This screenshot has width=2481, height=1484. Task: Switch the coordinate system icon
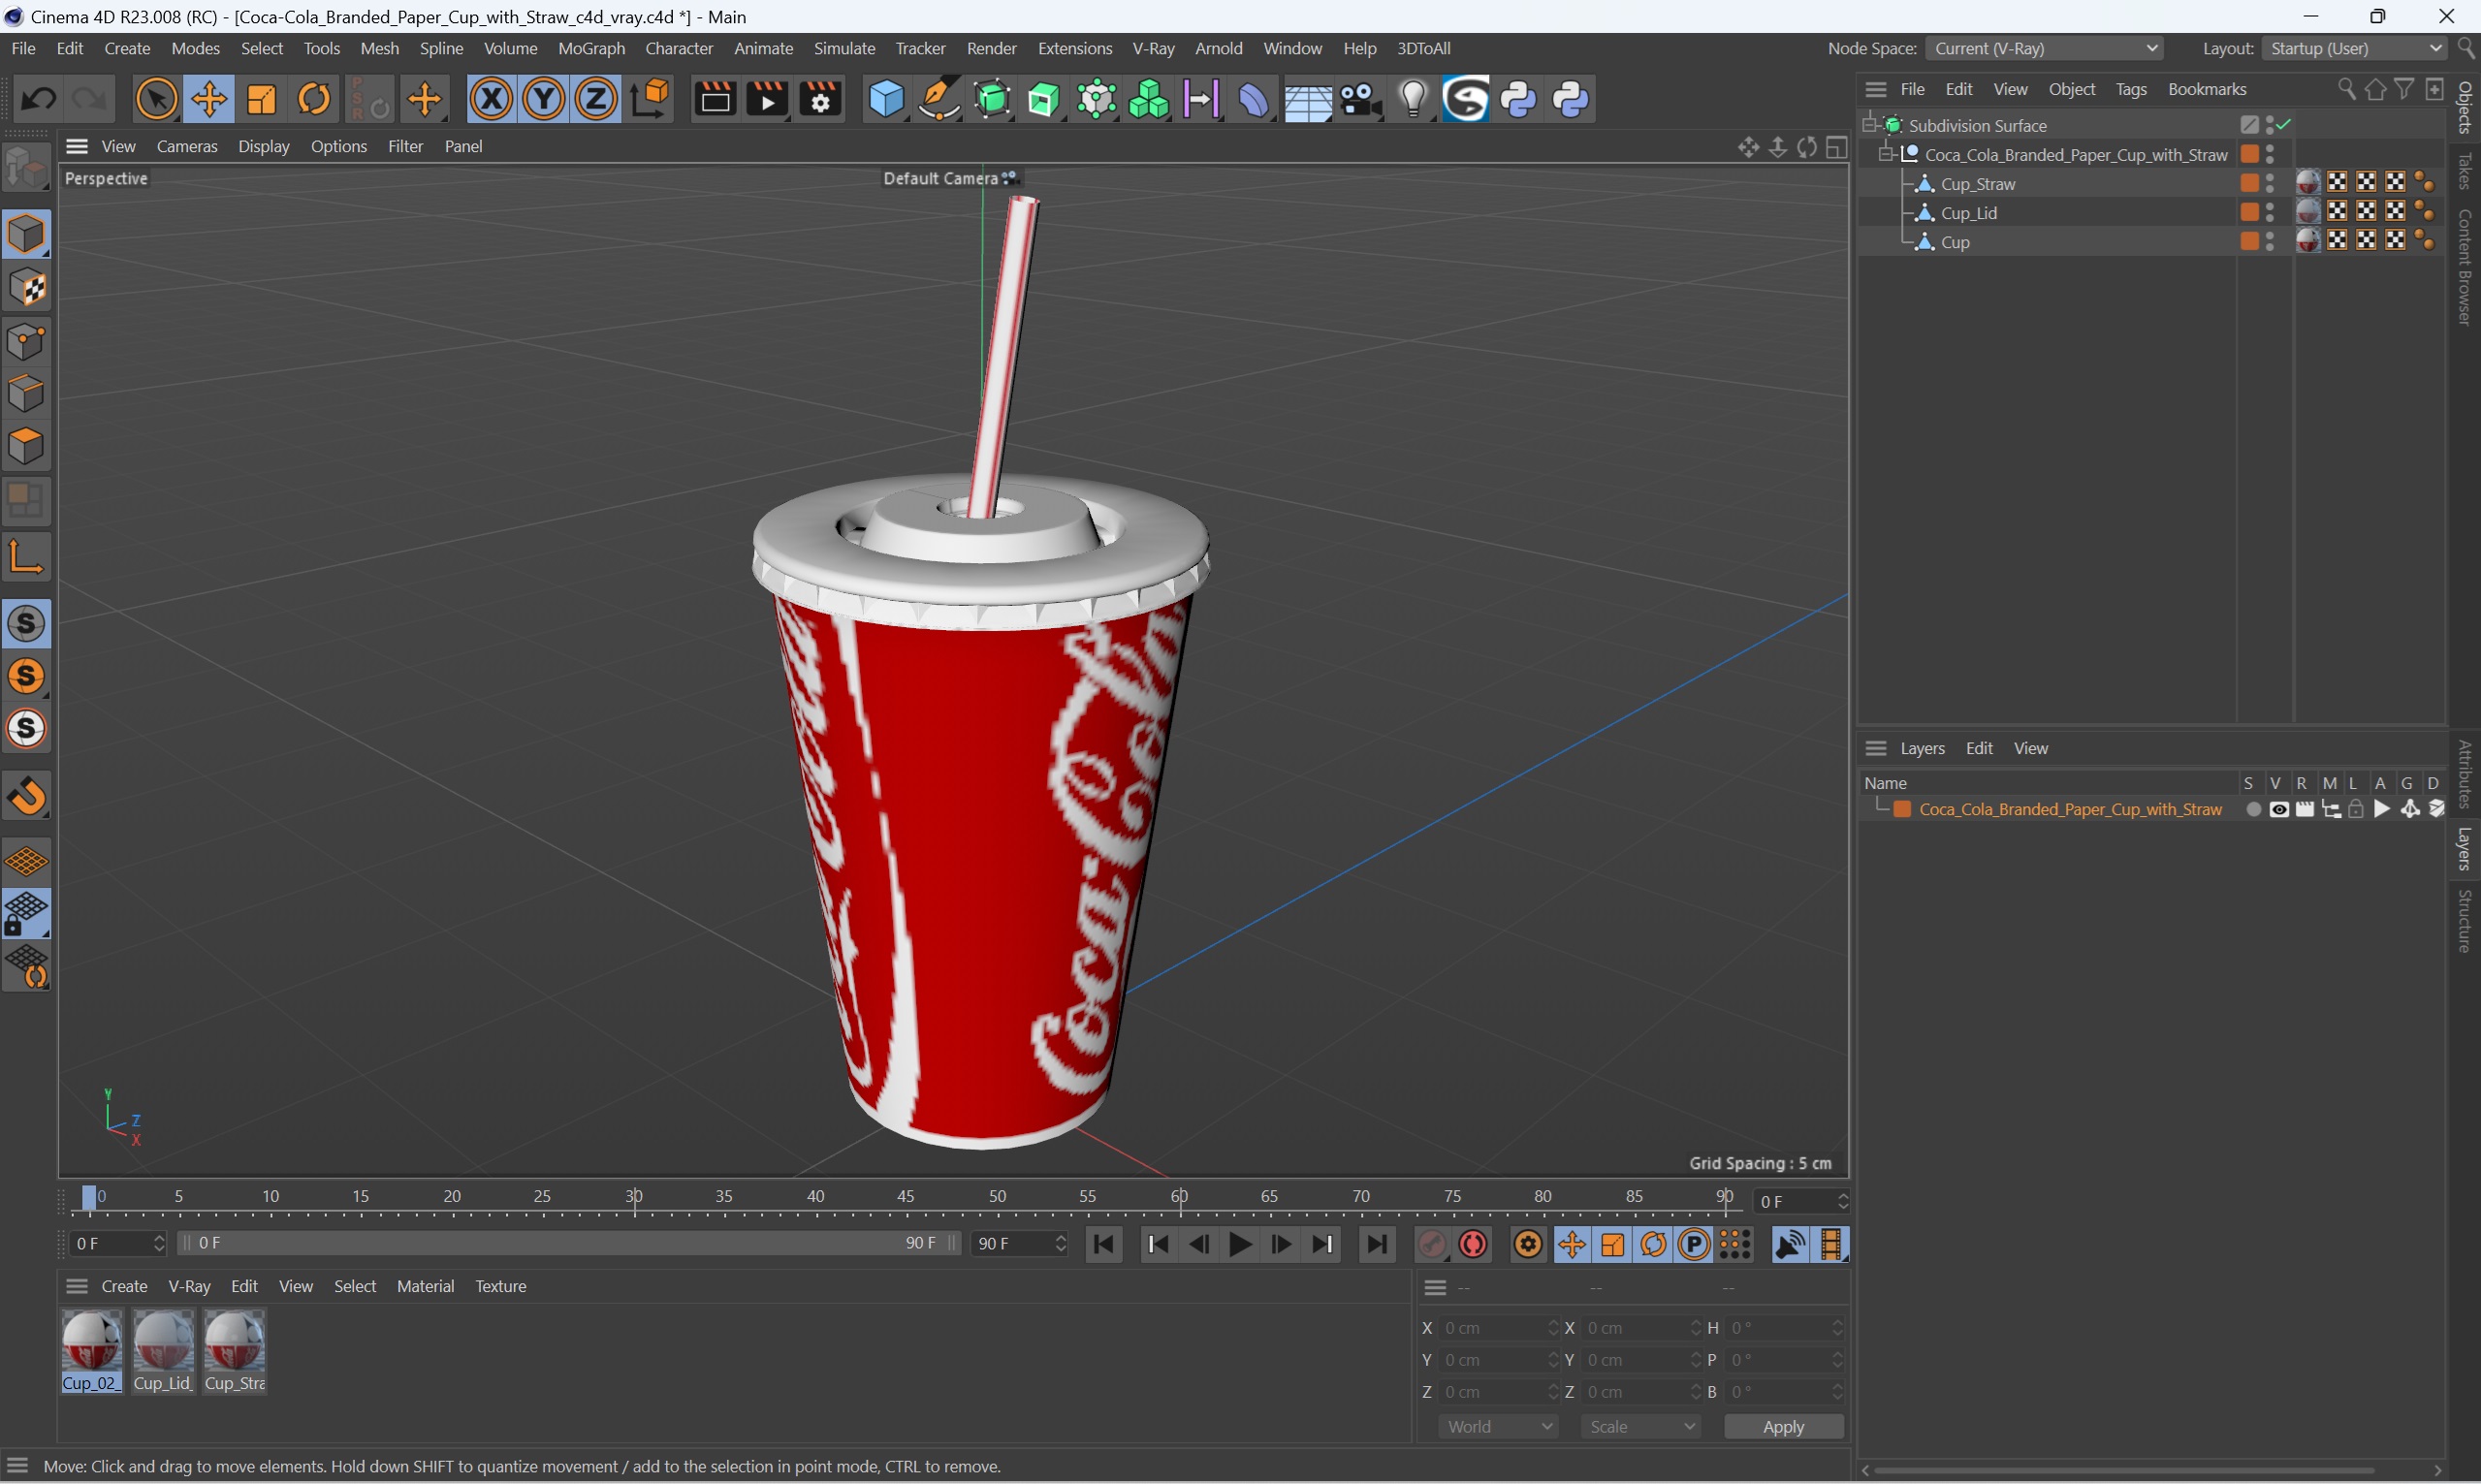651,99
